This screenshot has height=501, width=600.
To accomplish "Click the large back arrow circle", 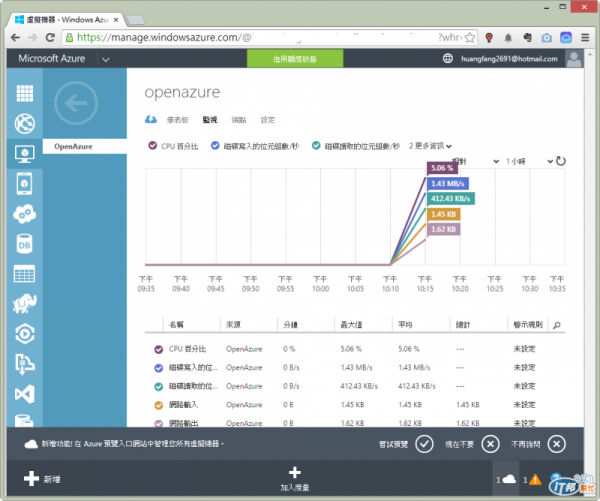I will (x=76, y=103).
